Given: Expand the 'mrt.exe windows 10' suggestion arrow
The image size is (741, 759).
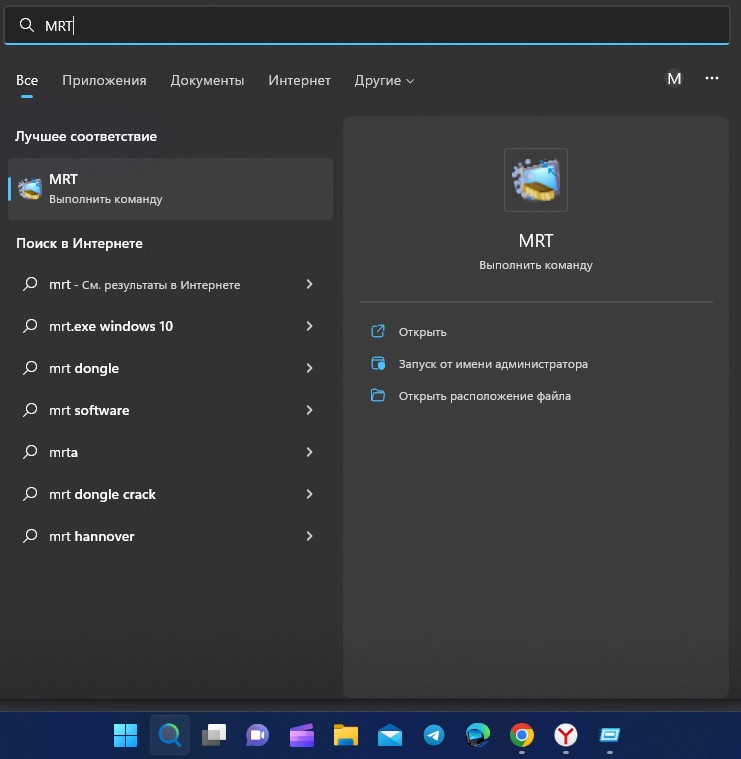Looking at the screenshot, I should coord(309,326).
